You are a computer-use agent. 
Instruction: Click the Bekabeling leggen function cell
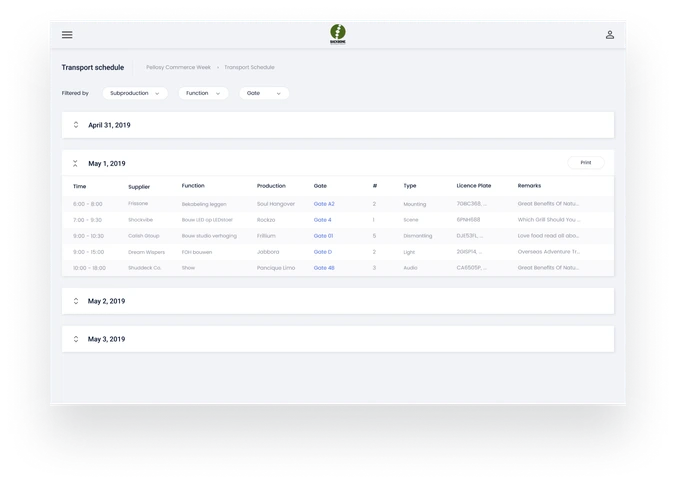click(x=204, y=204)
